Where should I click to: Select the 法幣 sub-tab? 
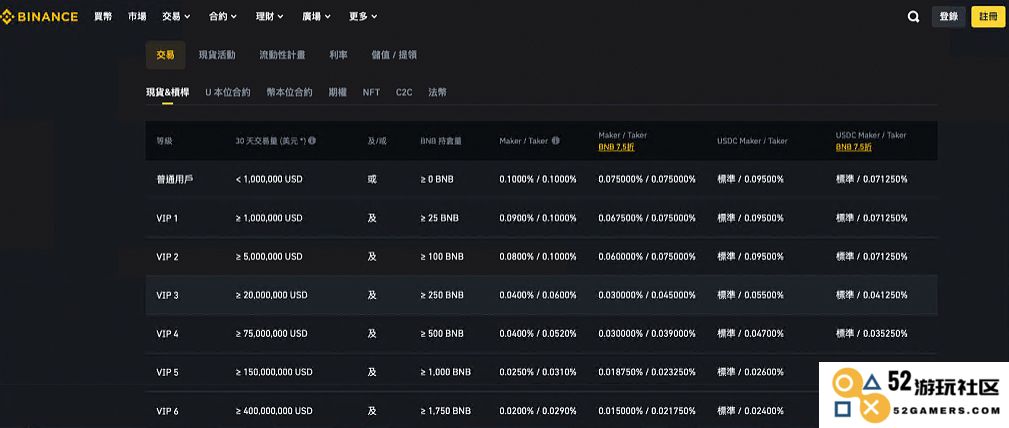(x=438, y=93)
